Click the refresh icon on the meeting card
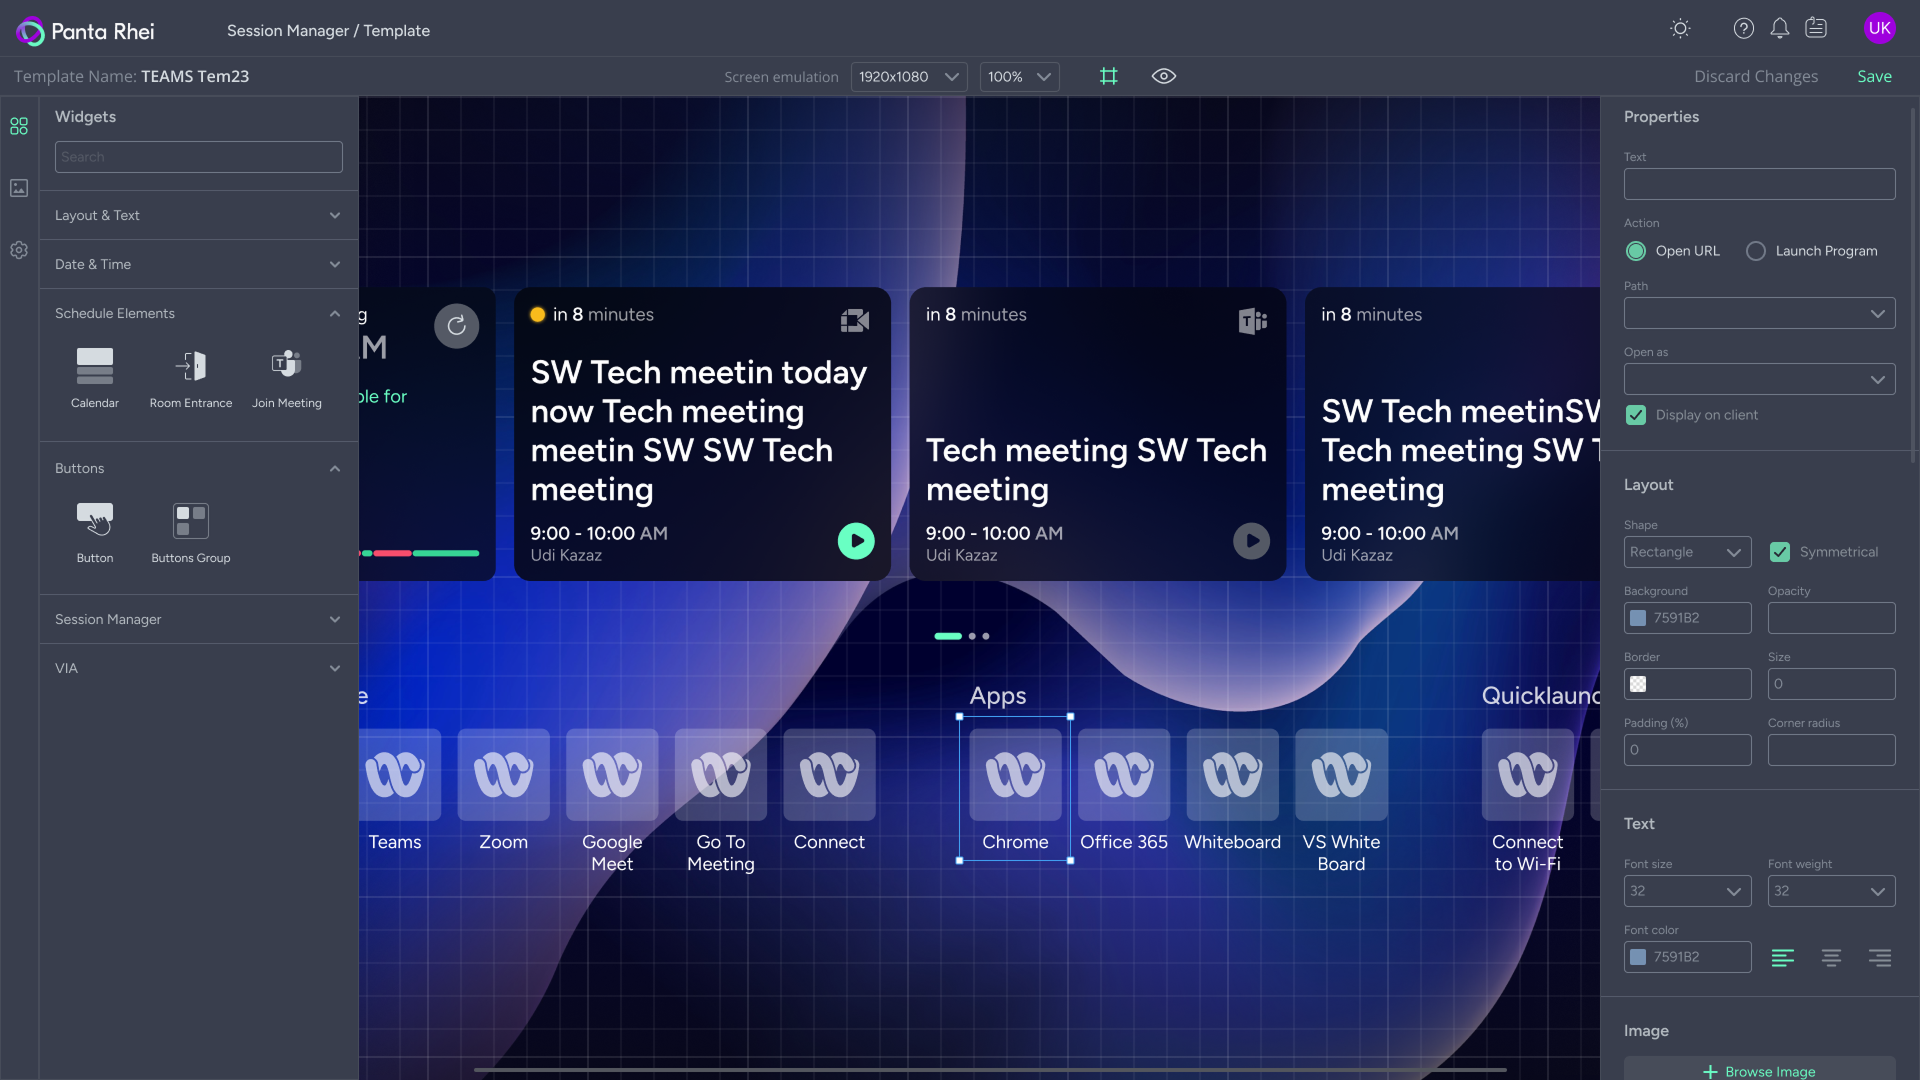Viewport: 1920px width, 1080px height. [457, 326]
